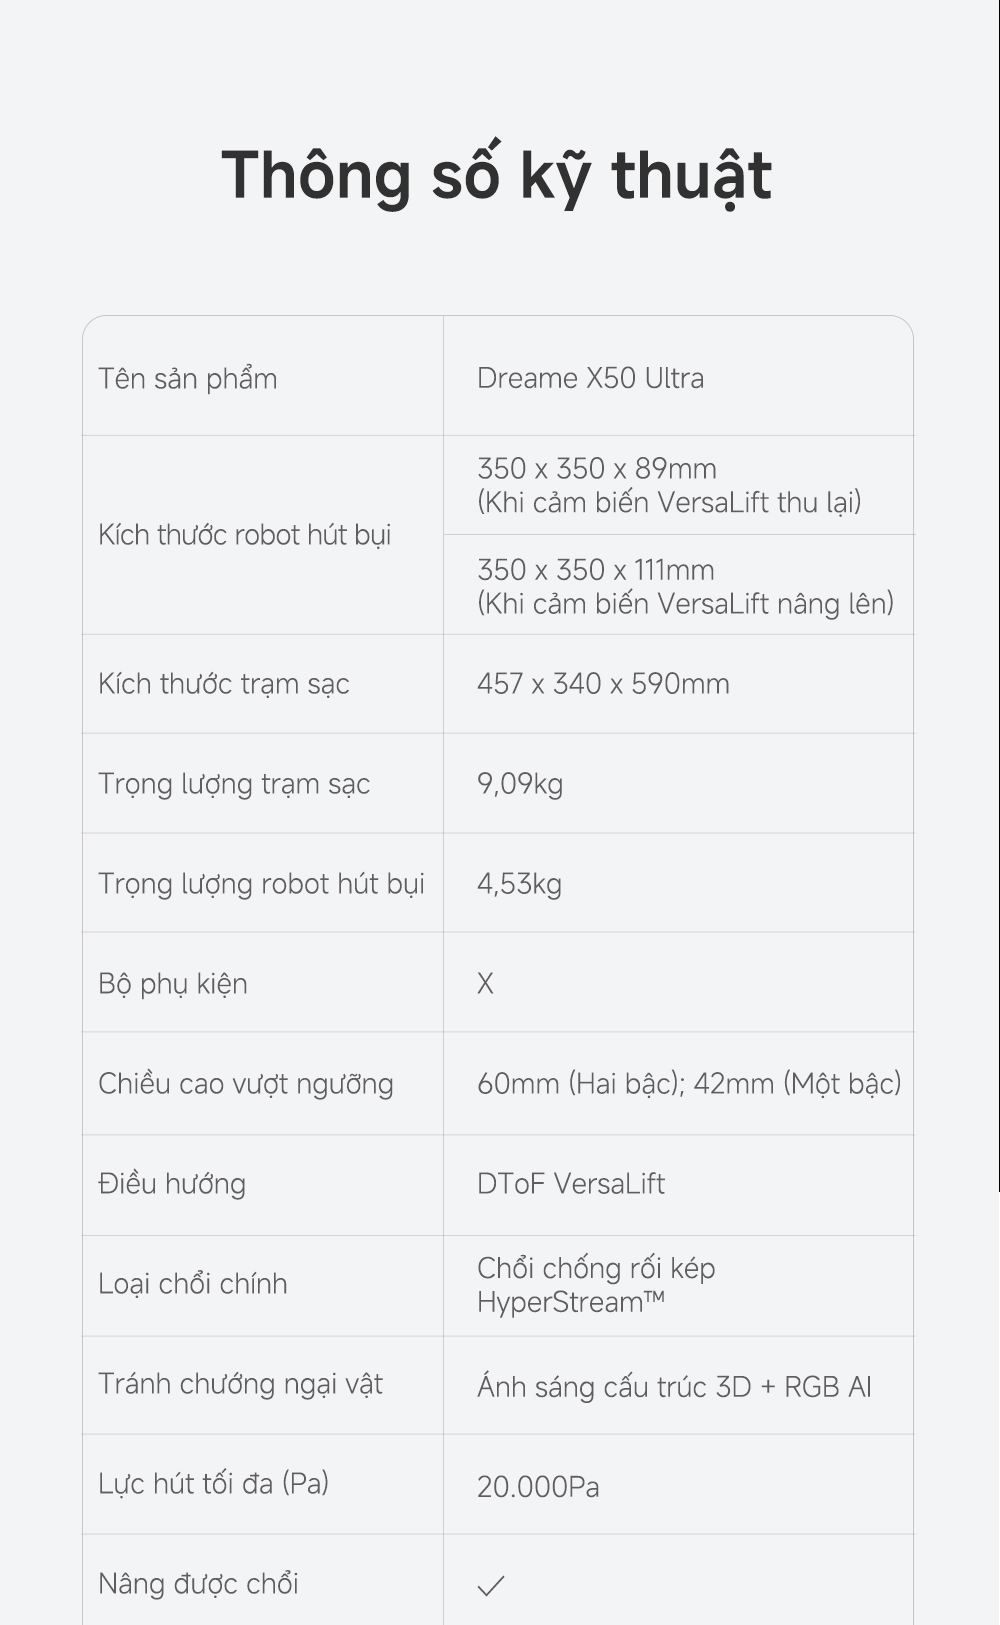Click the Kích thước trạm sạc label

[224, 684]
